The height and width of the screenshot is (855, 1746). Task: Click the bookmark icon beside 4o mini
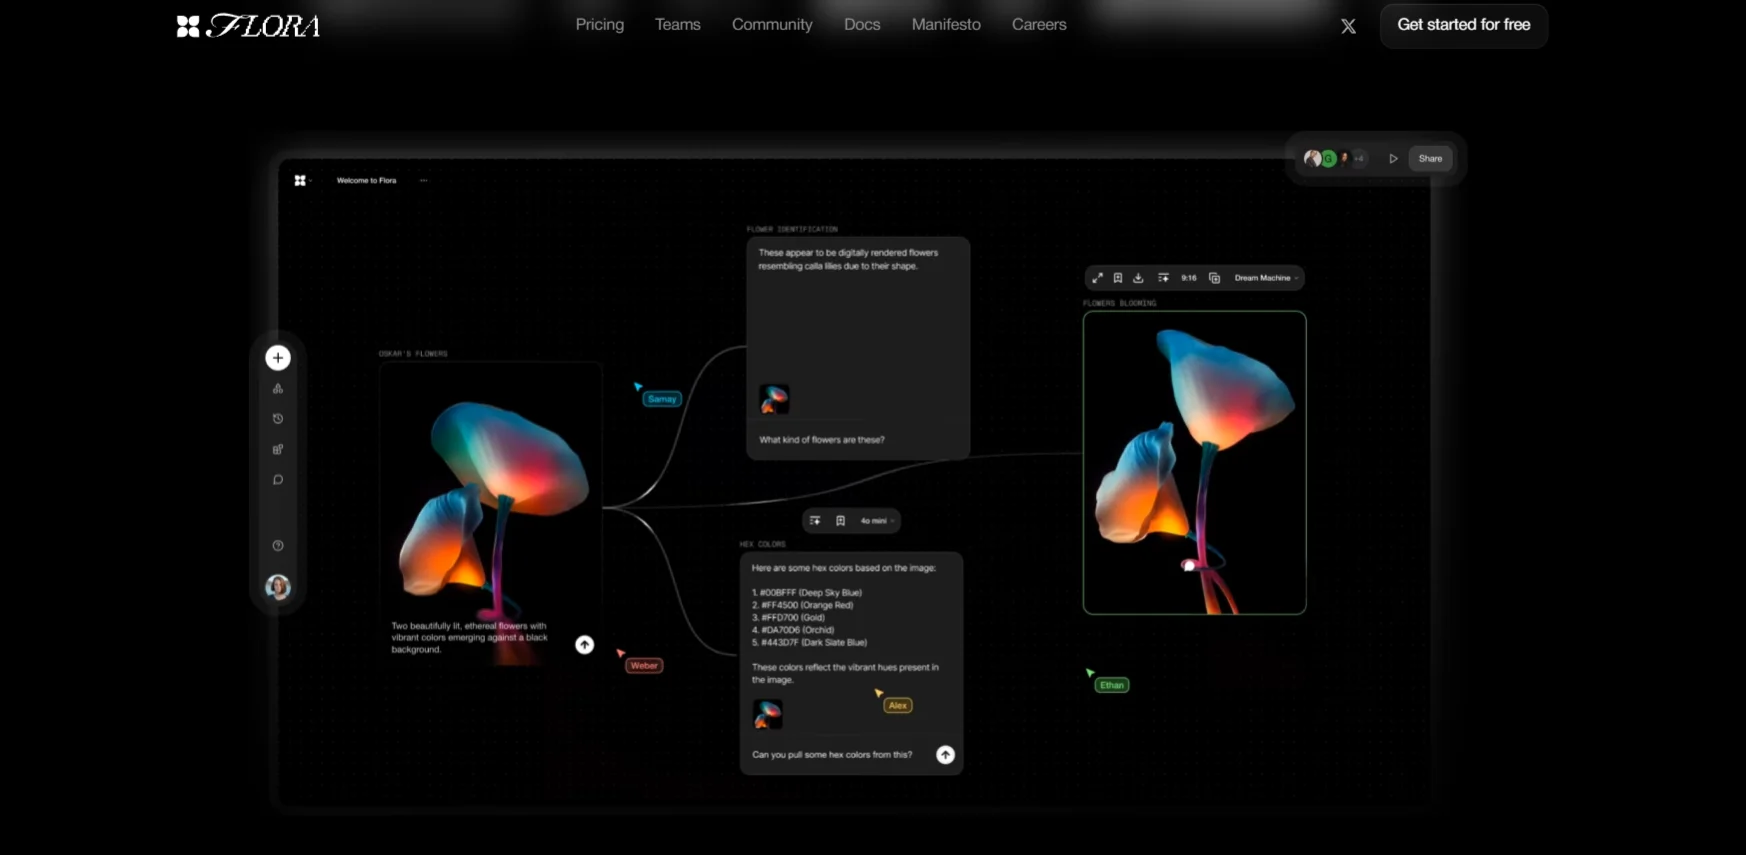click(x=840, y=521)
